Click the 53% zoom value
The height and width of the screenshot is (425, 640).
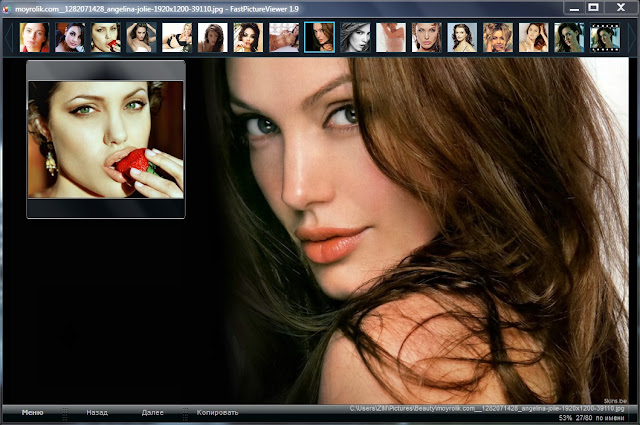(565, 418)
